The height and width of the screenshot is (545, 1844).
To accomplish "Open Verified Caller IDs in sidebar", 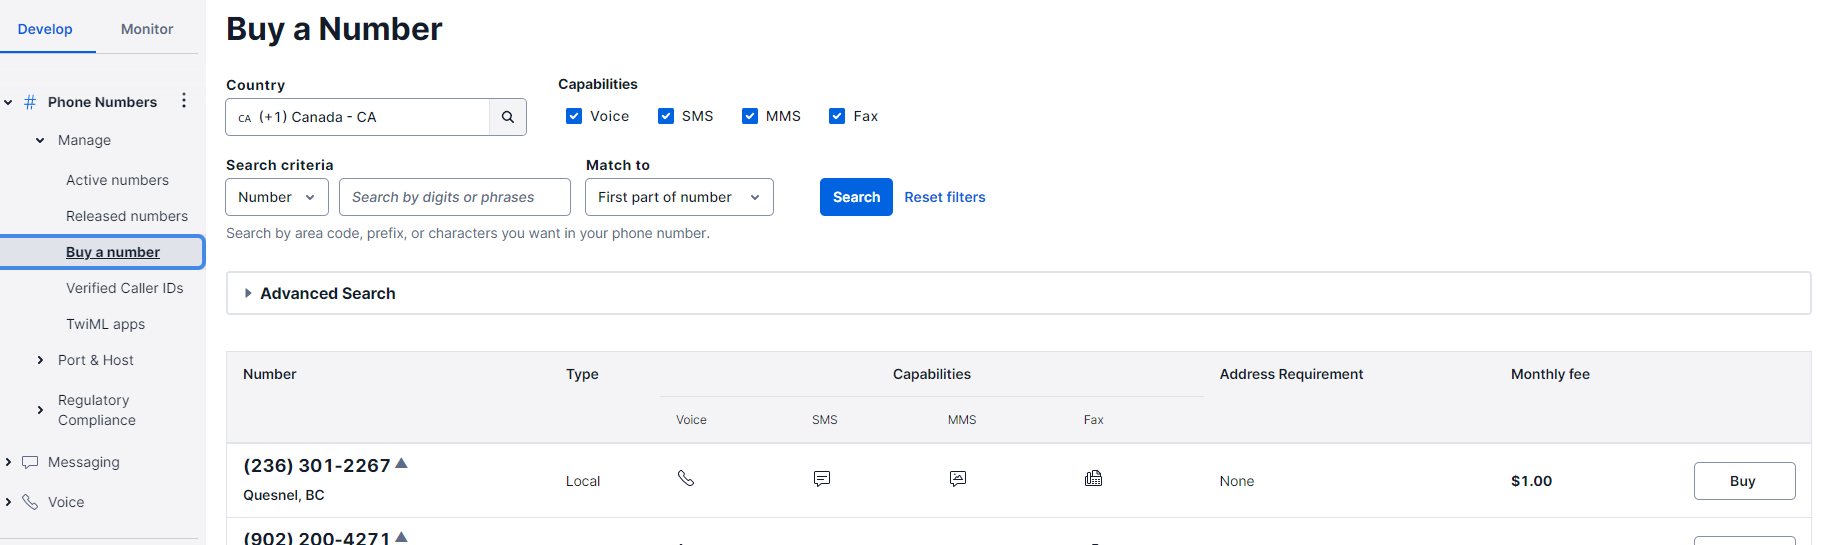I will coord(125,288).
